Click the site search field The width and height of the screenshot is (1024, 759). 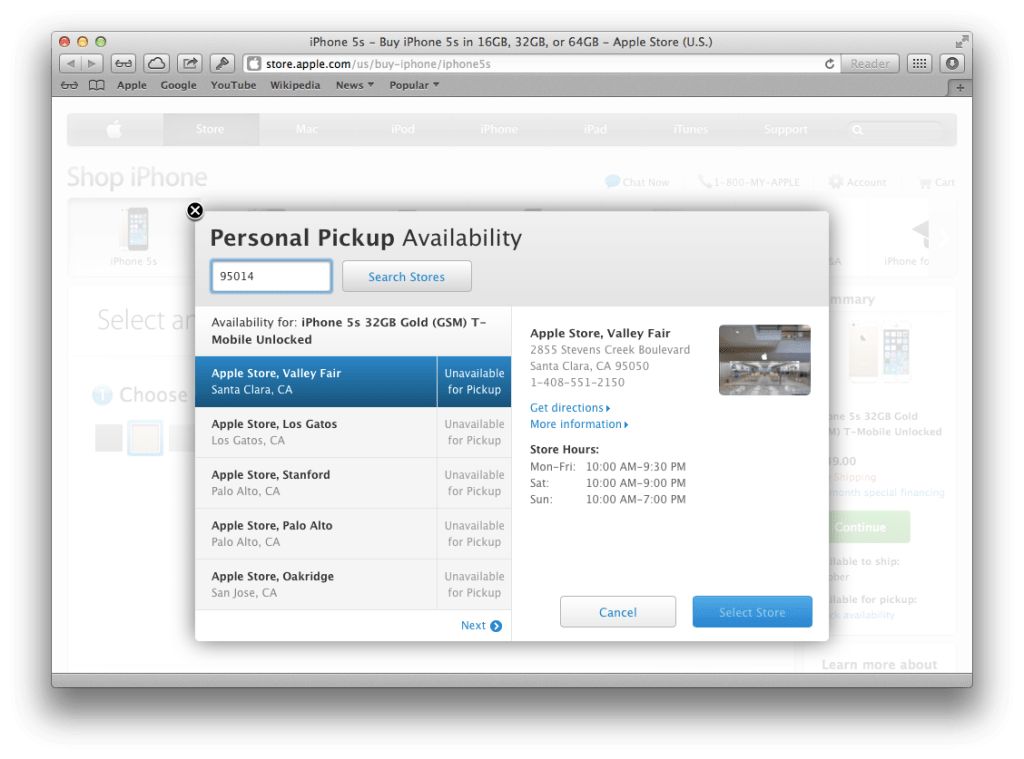(895, 130)
